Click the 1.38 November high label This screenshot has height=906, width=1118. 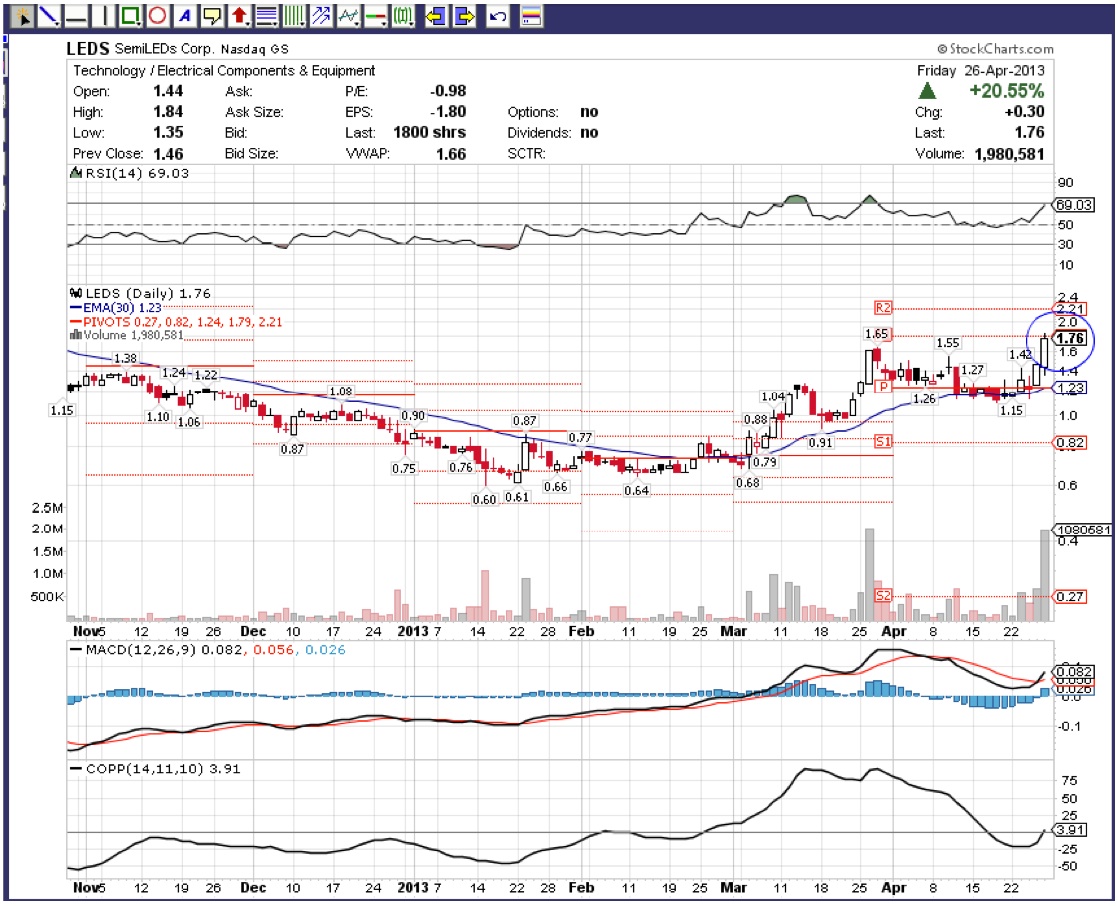(x=125, y=358)
